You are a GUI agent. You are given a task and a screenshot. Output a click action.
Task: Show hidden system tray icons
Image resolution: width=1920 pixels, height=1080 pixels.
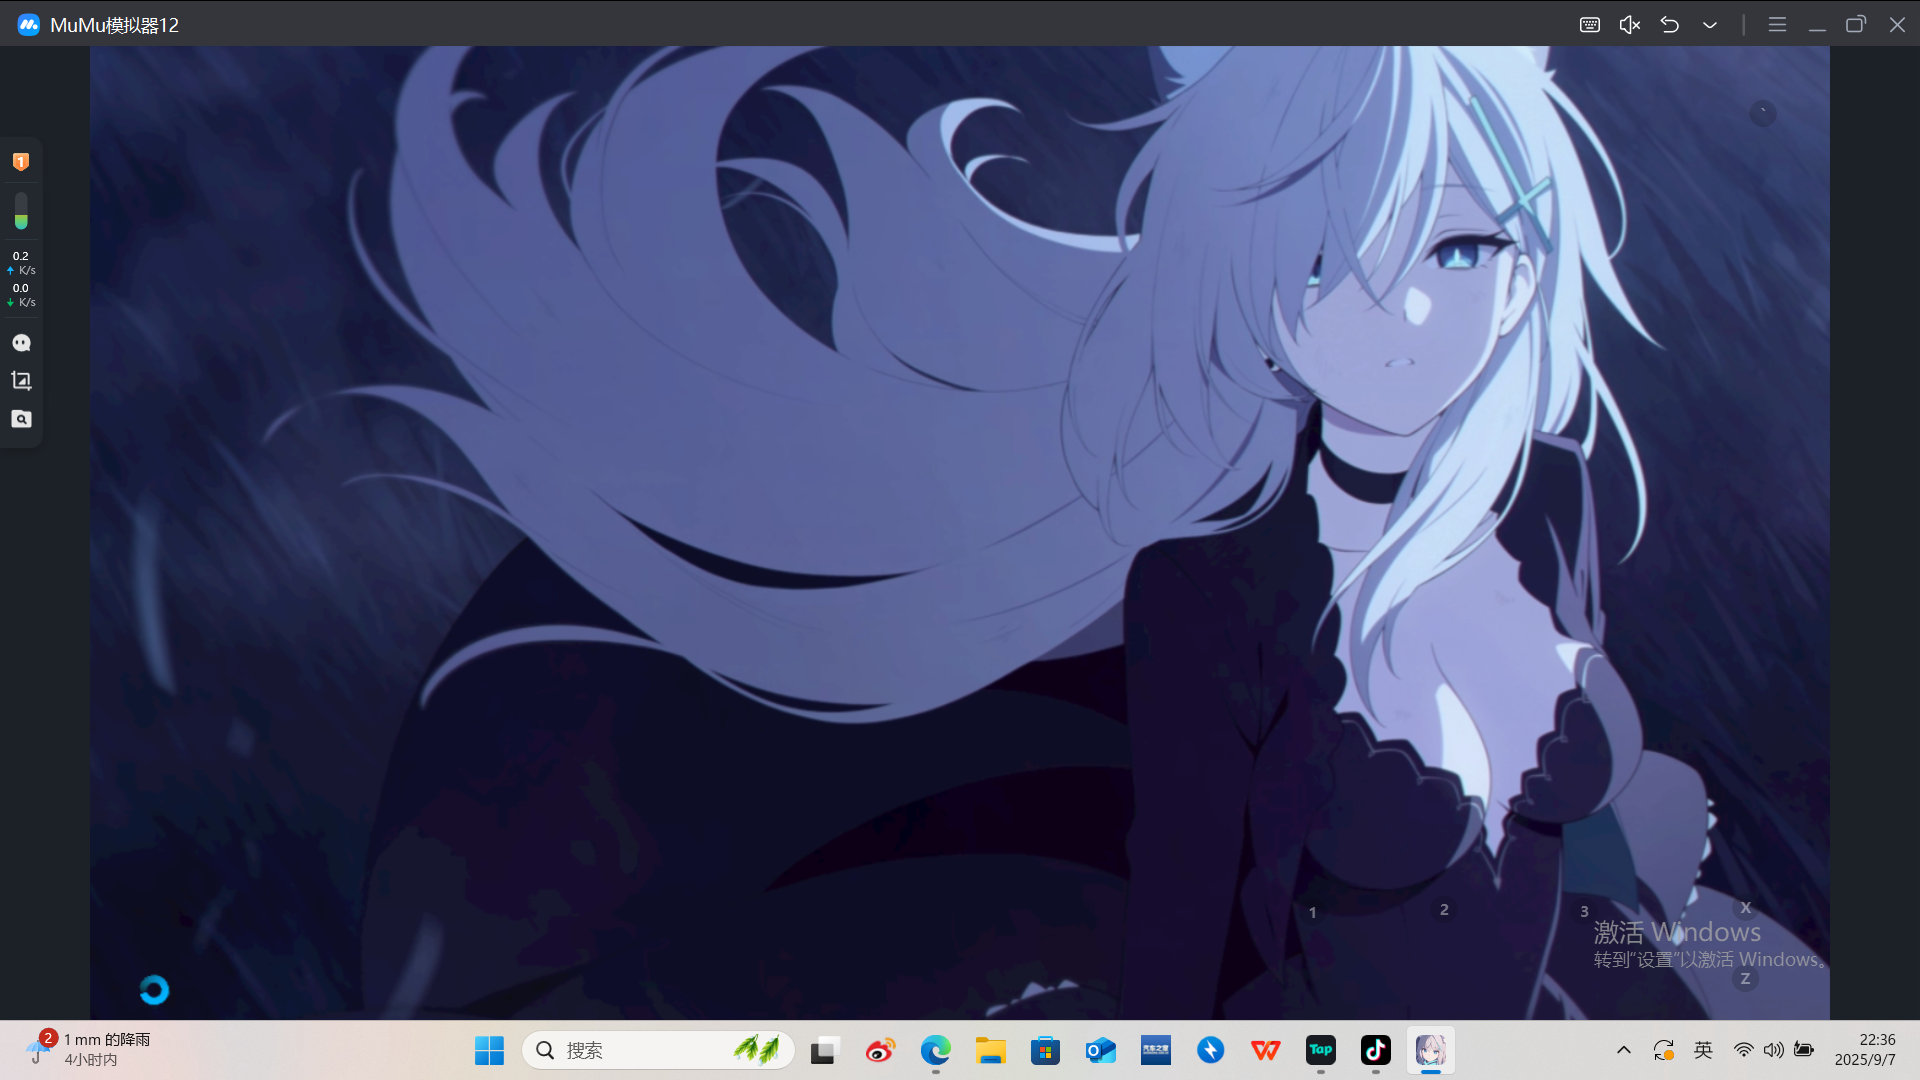[x=1624, y=1050]
